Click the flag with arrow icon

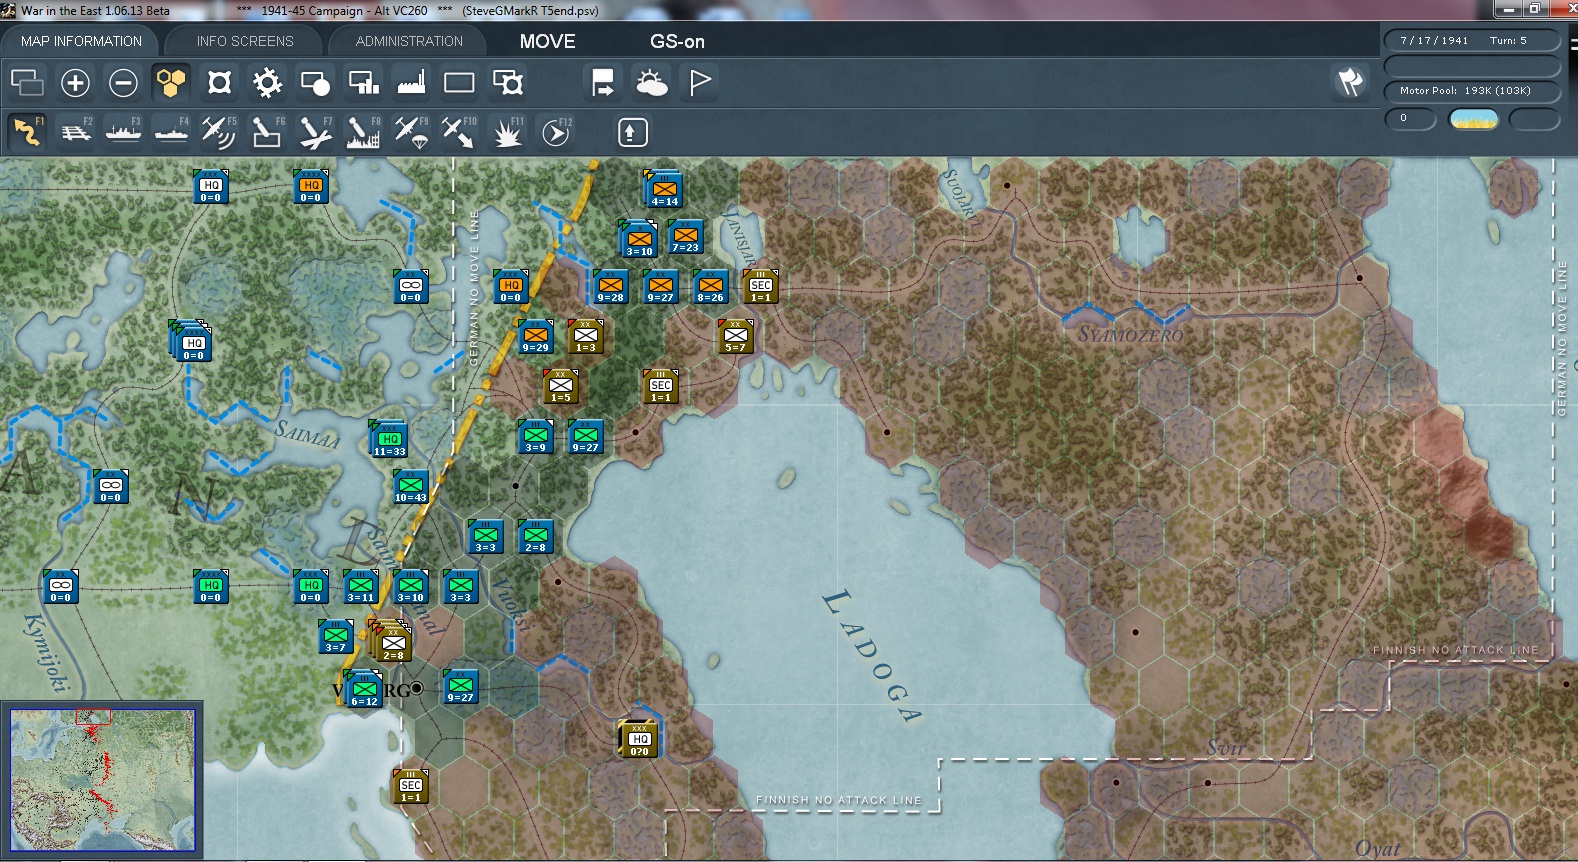(x=603, y=82)
